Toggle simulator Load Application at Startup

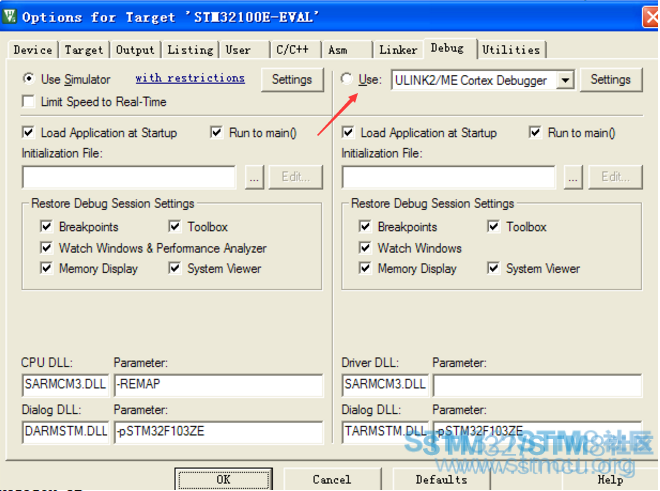coord(28,133)
